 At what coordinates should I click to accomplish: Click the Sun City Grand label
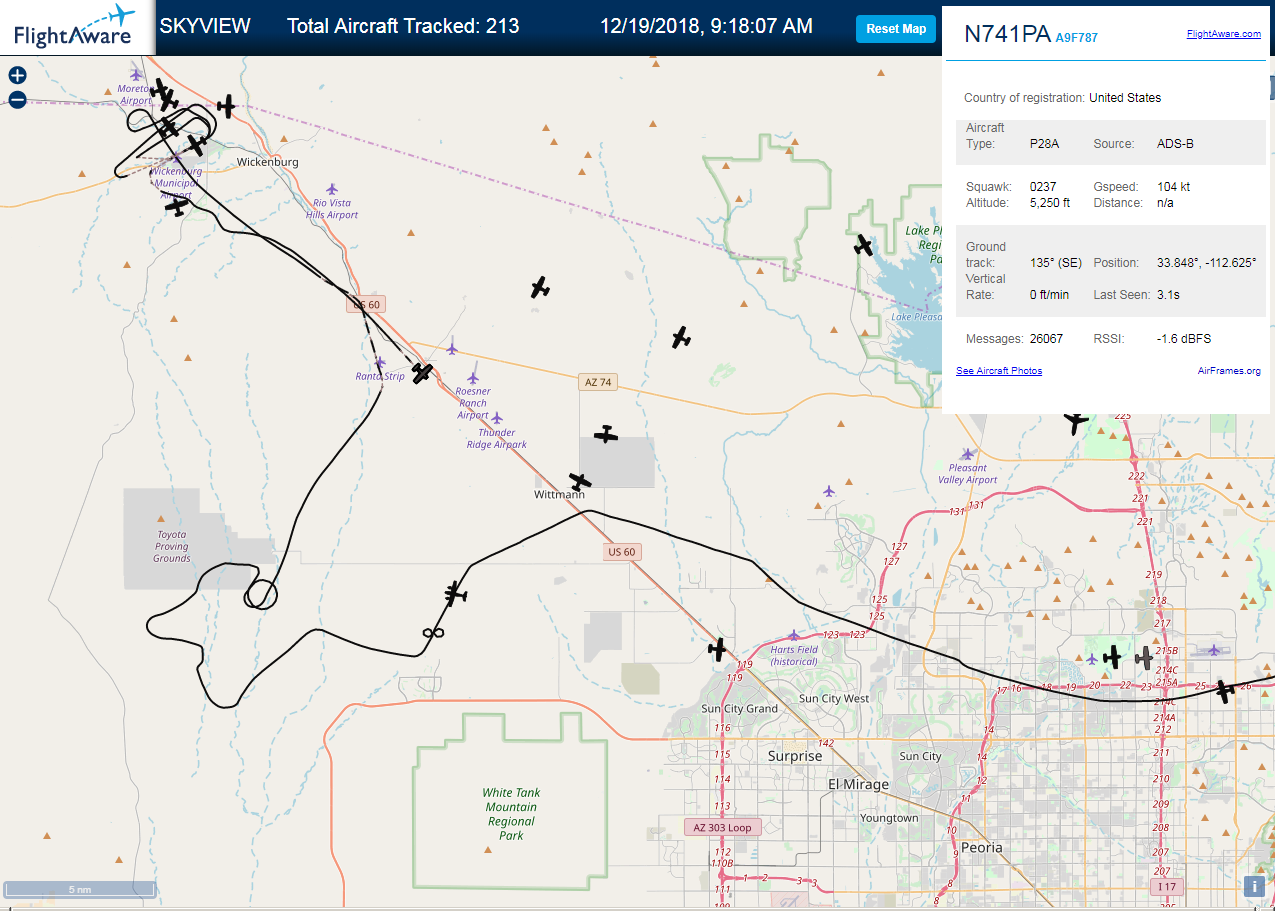(740, 709)
